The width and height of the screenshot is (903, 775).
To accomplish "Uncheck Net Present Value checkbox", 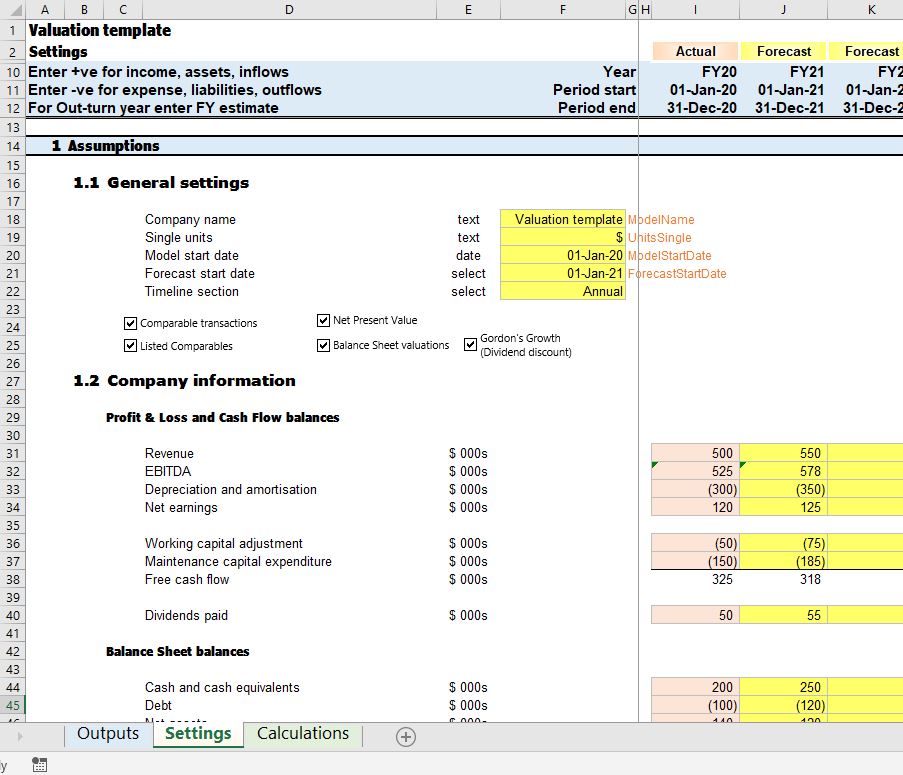I will point(323,320).
